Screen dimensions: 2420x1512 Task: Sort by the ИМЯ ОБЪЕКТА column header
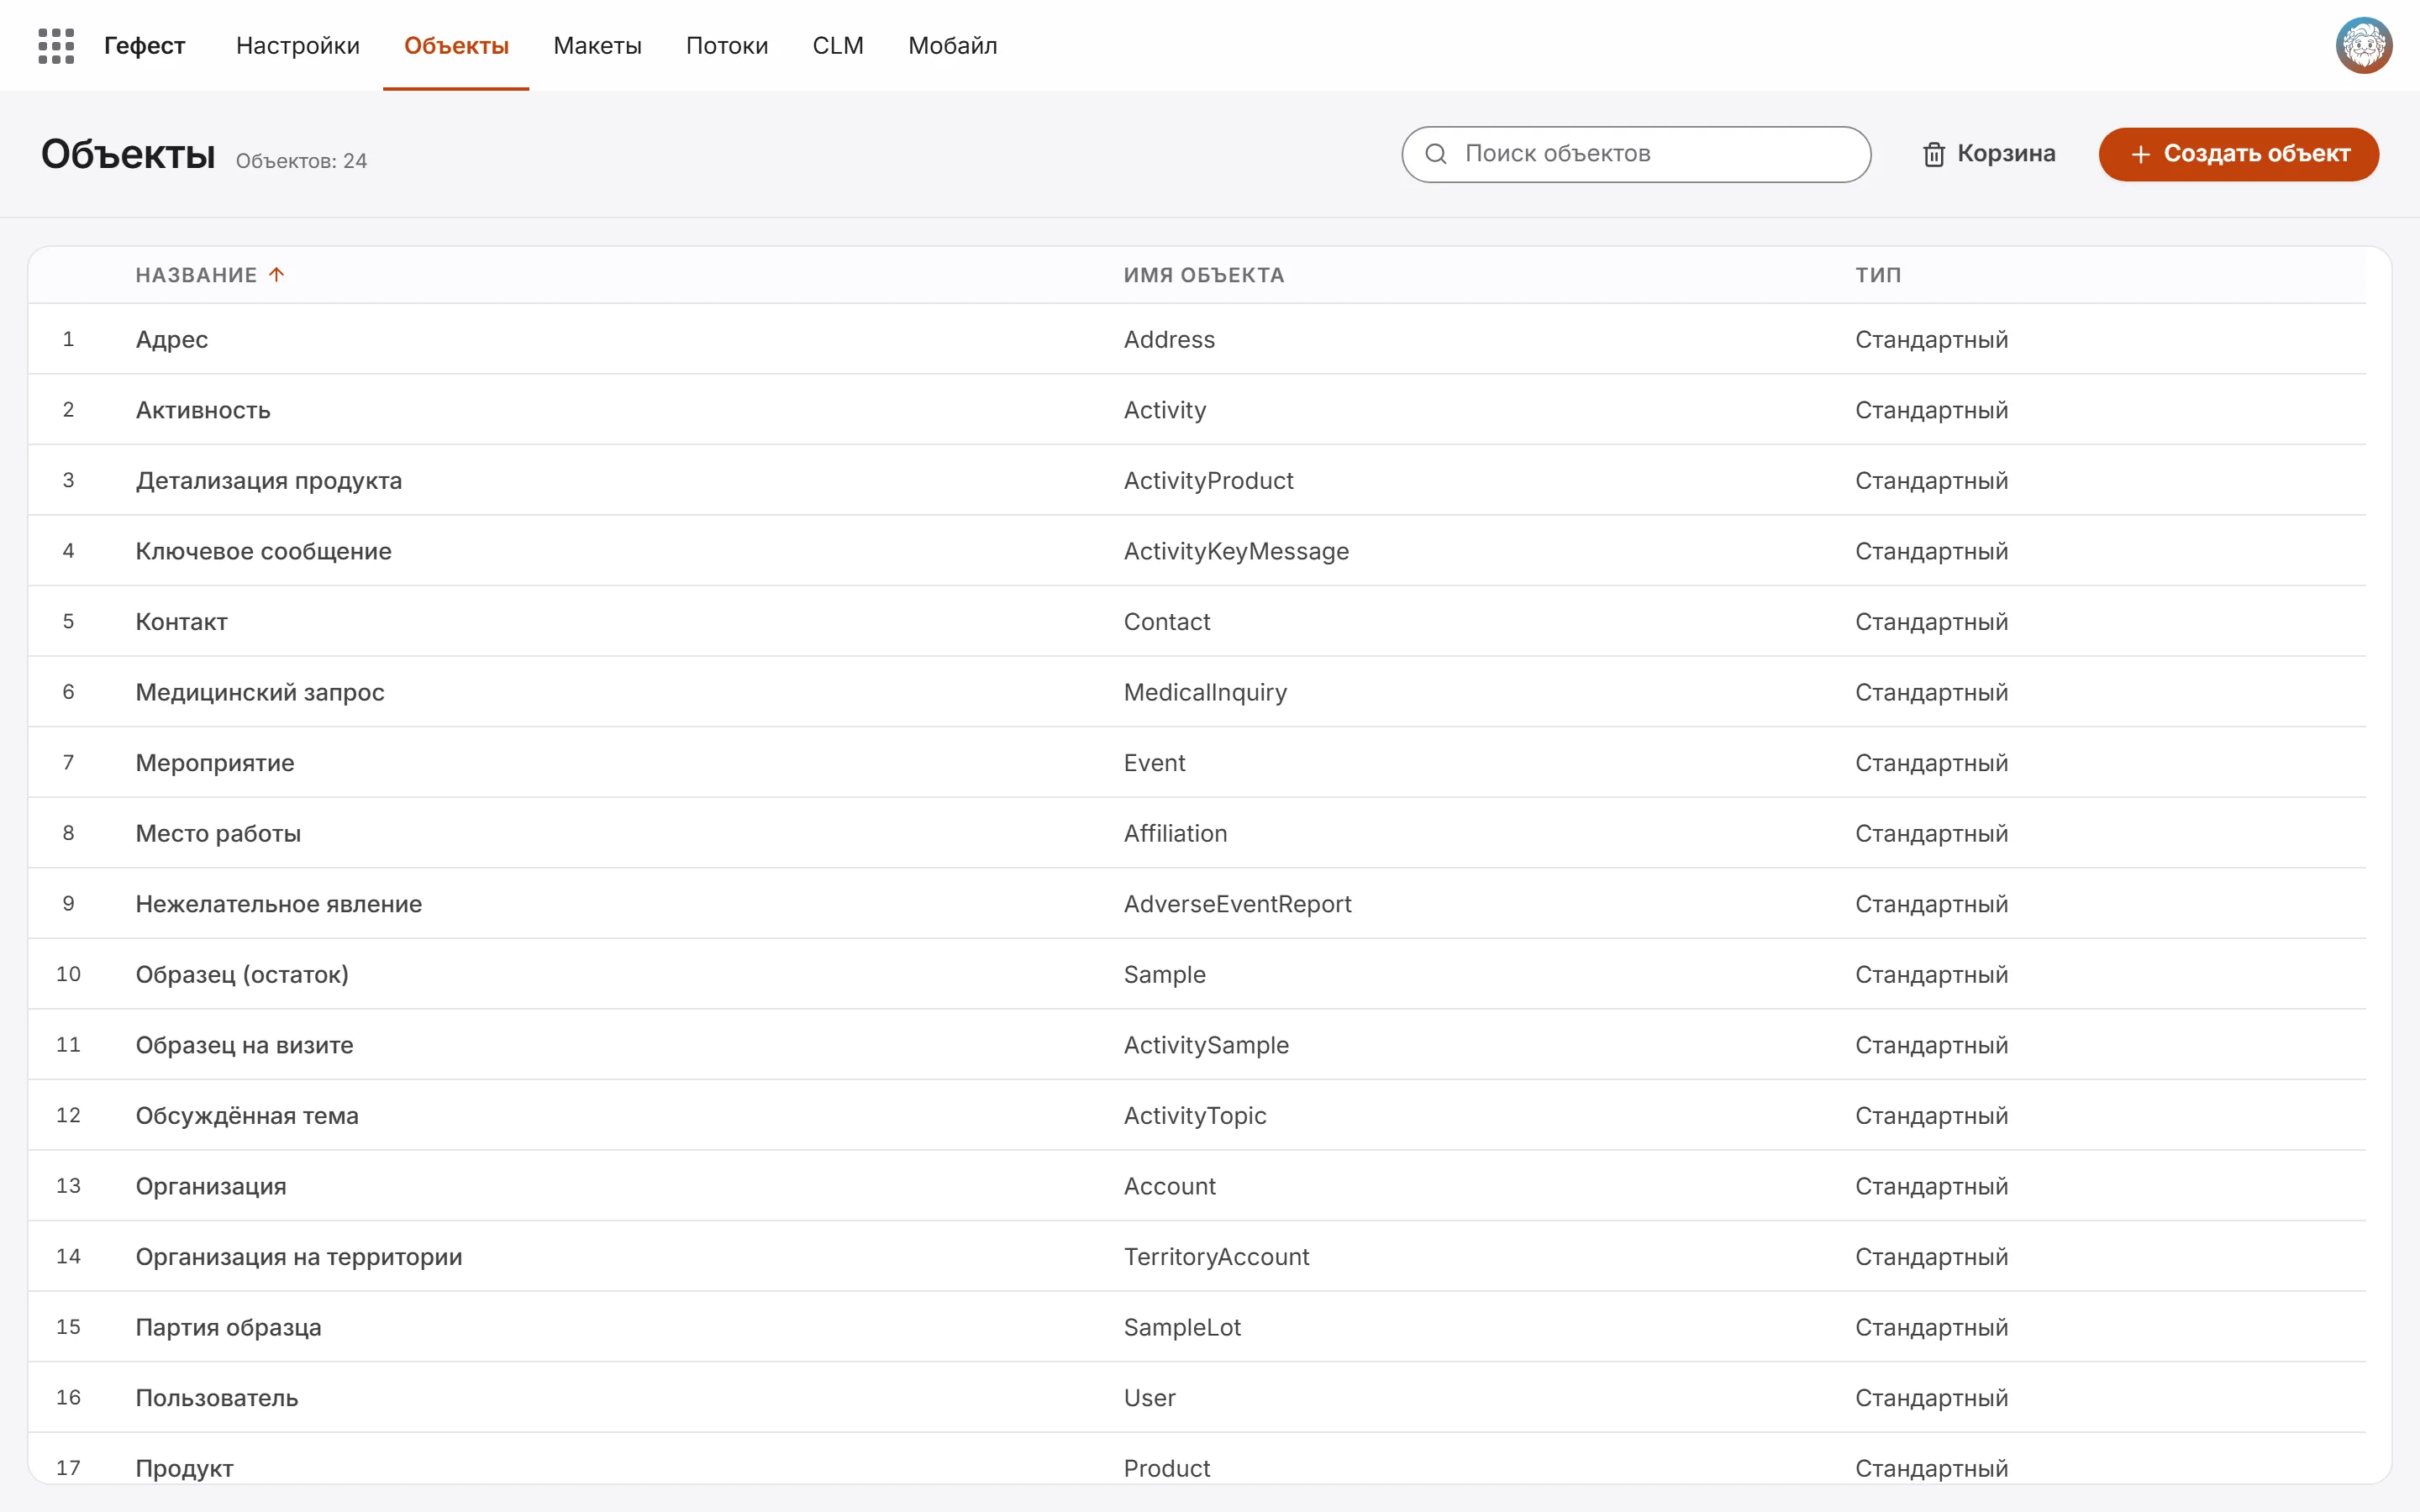pos(1204,275)
